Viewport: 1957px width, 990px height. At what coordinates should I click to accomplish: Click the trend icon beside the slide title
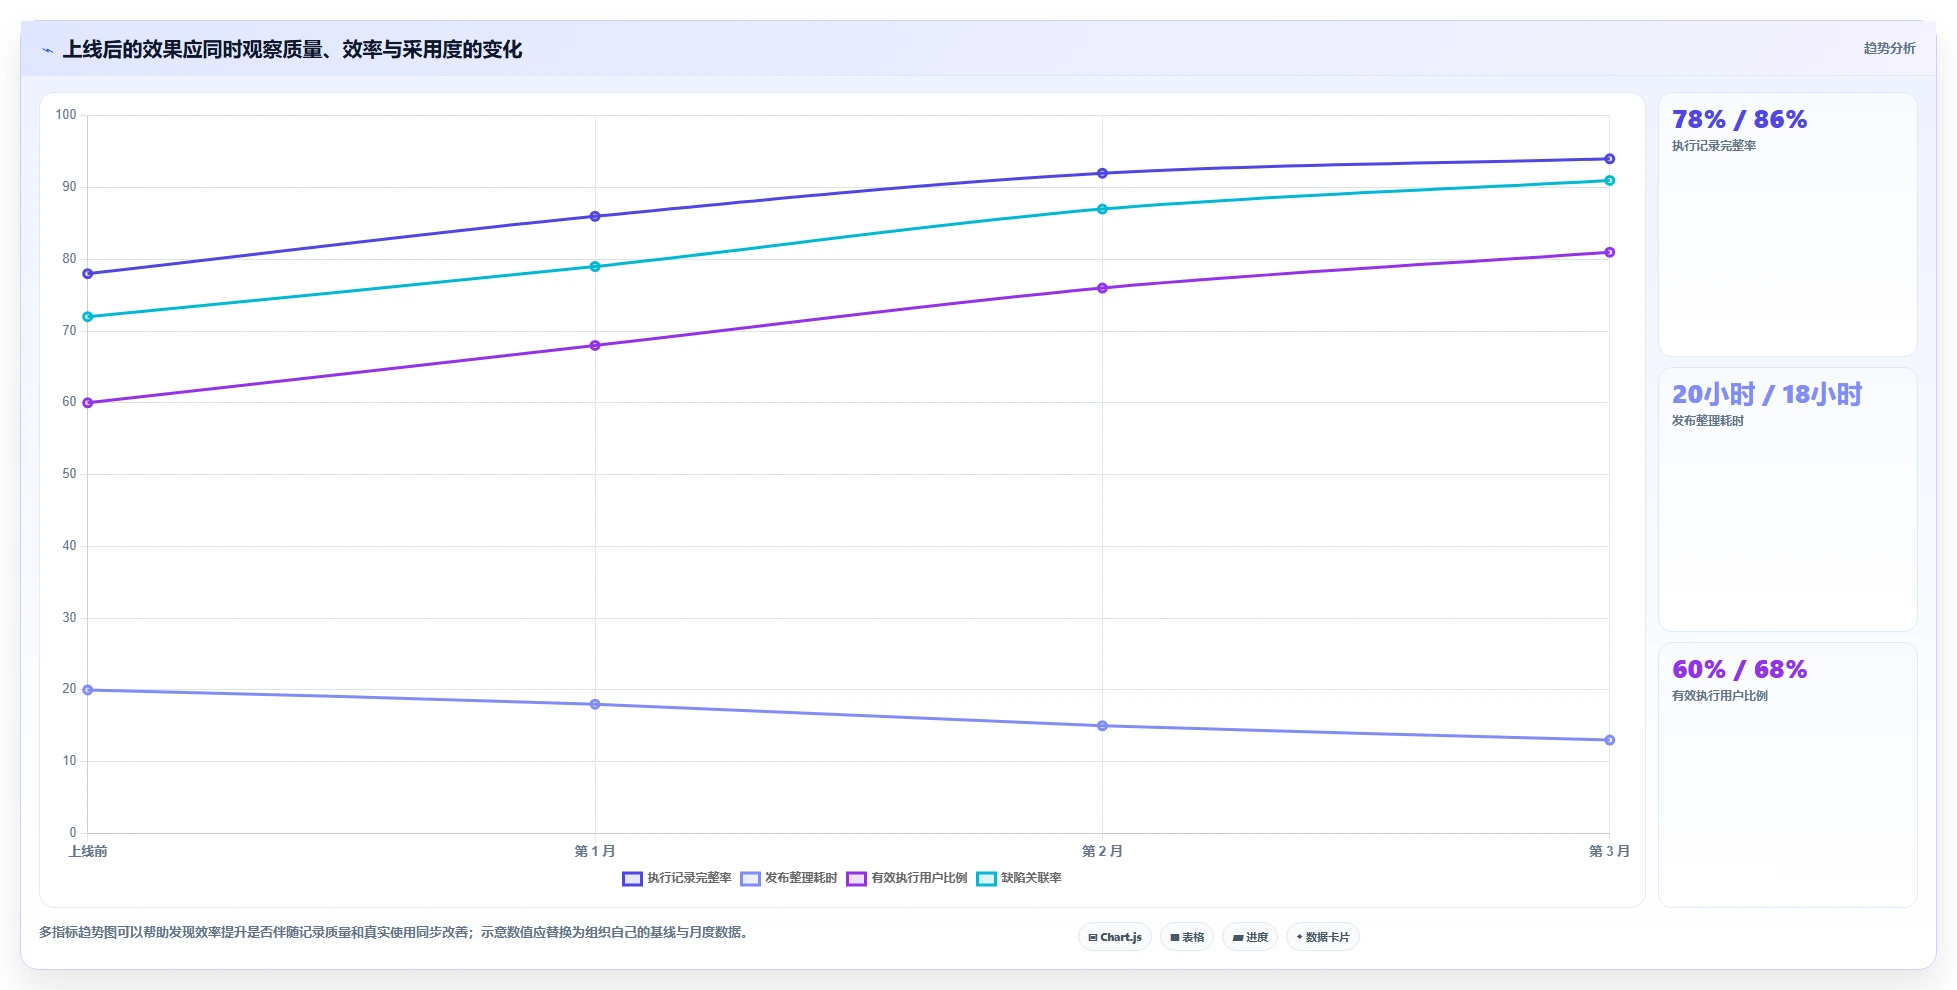[x=47, y=50]
